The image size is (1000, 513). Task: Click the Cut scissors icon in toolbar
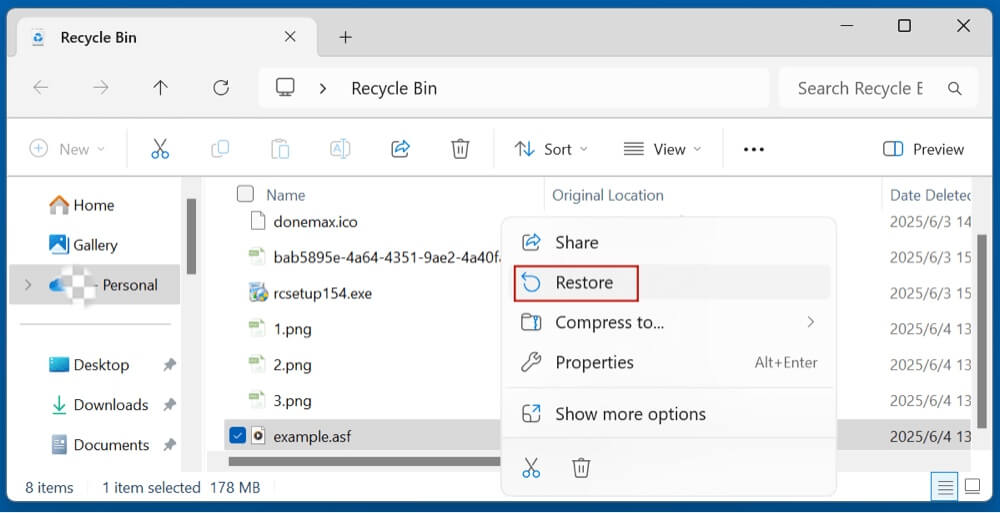pyautogui.click(x=160, y=149)
